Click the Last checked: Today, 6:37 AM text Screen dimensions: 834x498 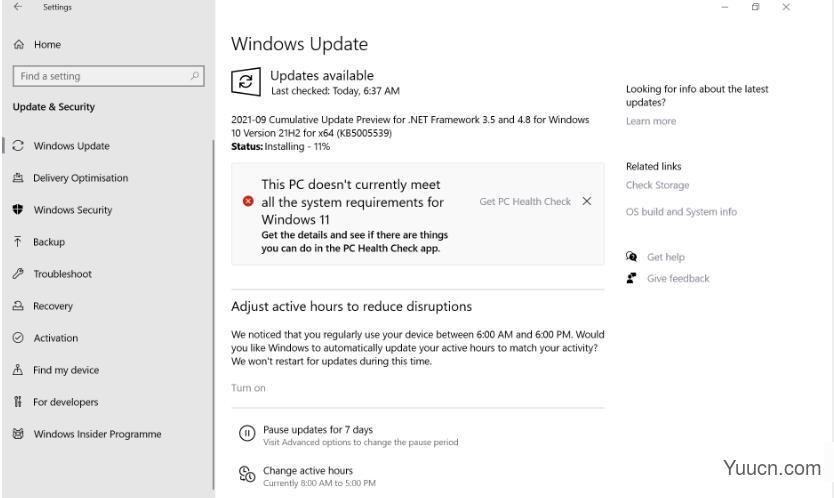(x=335, y=90)
